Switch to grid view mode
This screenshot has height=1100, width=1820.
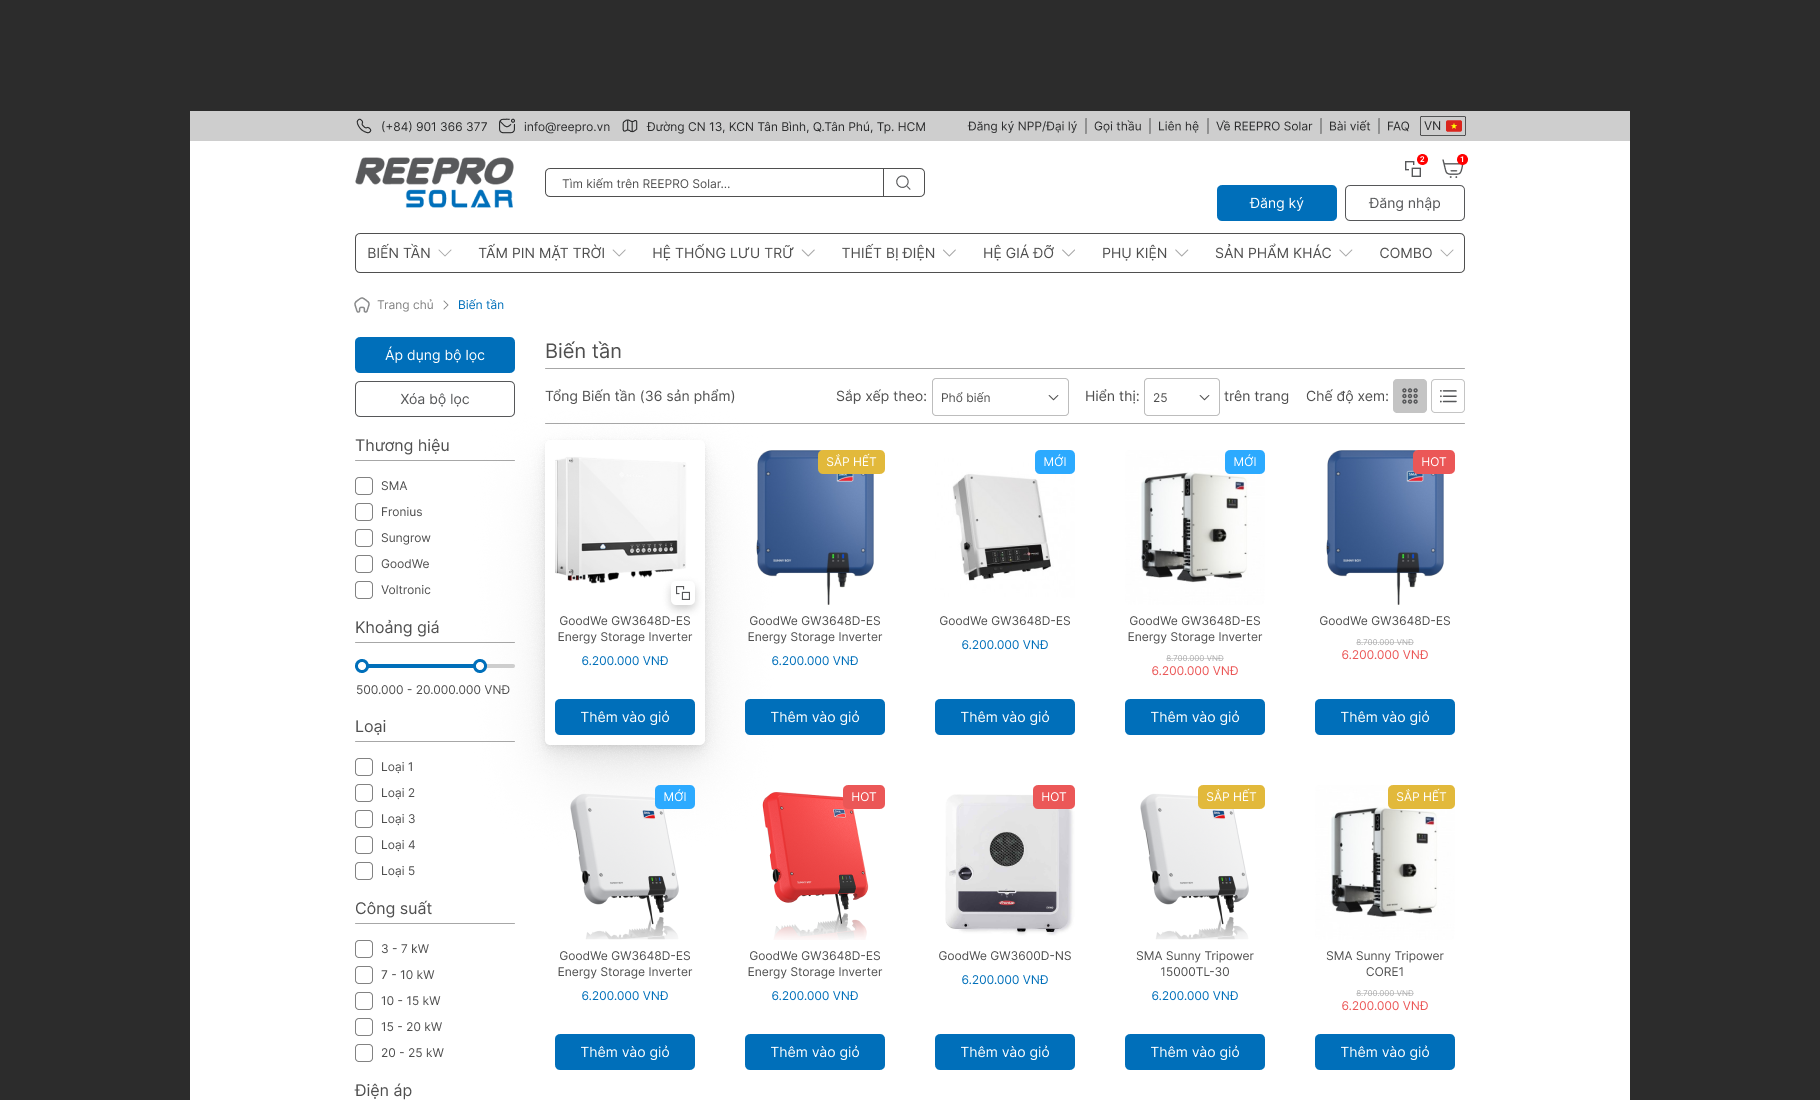pos(1410,396)
